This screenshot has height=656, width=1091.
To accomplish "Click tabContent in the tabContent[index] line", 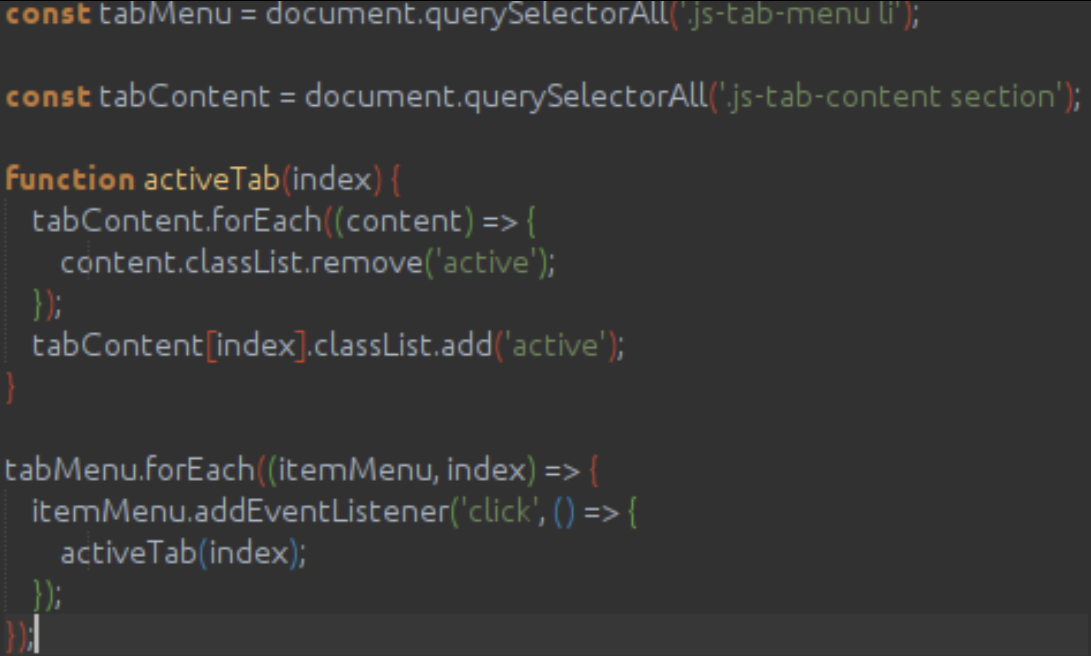I will 117,346.
